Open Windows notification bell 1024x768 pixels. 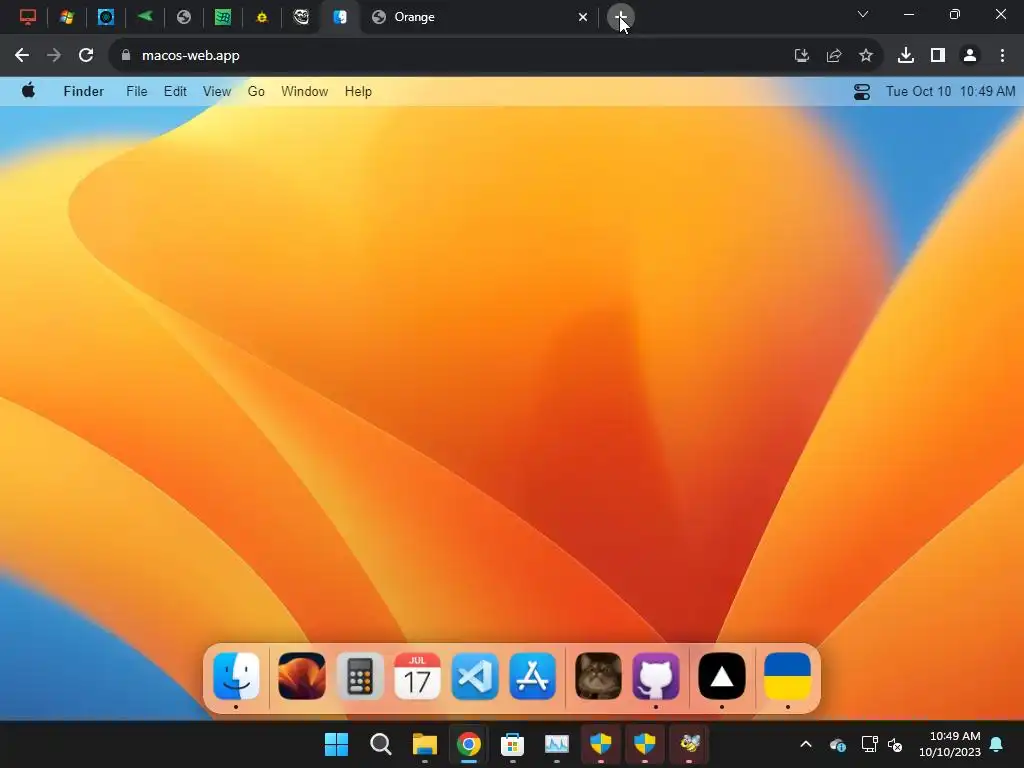(x=997, y=744)
